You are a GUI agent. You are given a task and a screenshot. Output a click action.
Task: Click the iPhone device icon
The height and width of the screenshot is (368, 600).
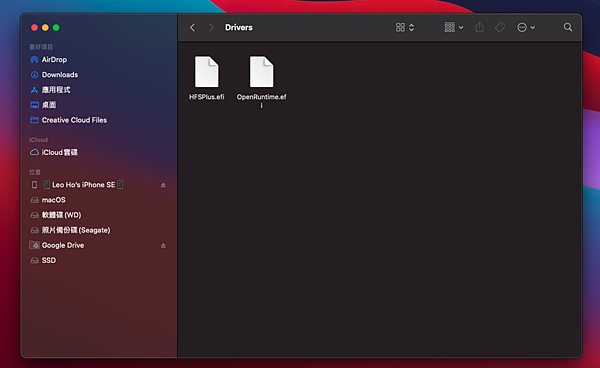pyautogui.click(x=34, y=185)
